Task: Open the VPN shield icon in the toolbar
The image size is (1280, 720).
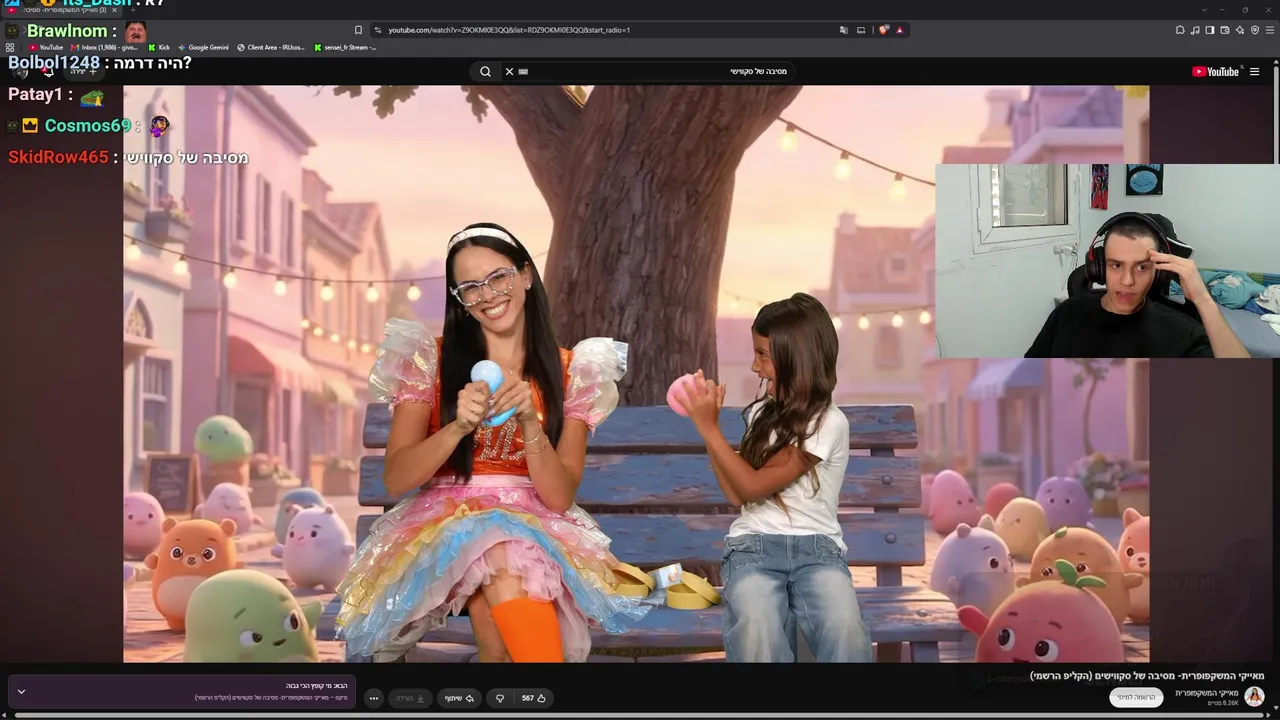Action: click(x=1255, y=30)
